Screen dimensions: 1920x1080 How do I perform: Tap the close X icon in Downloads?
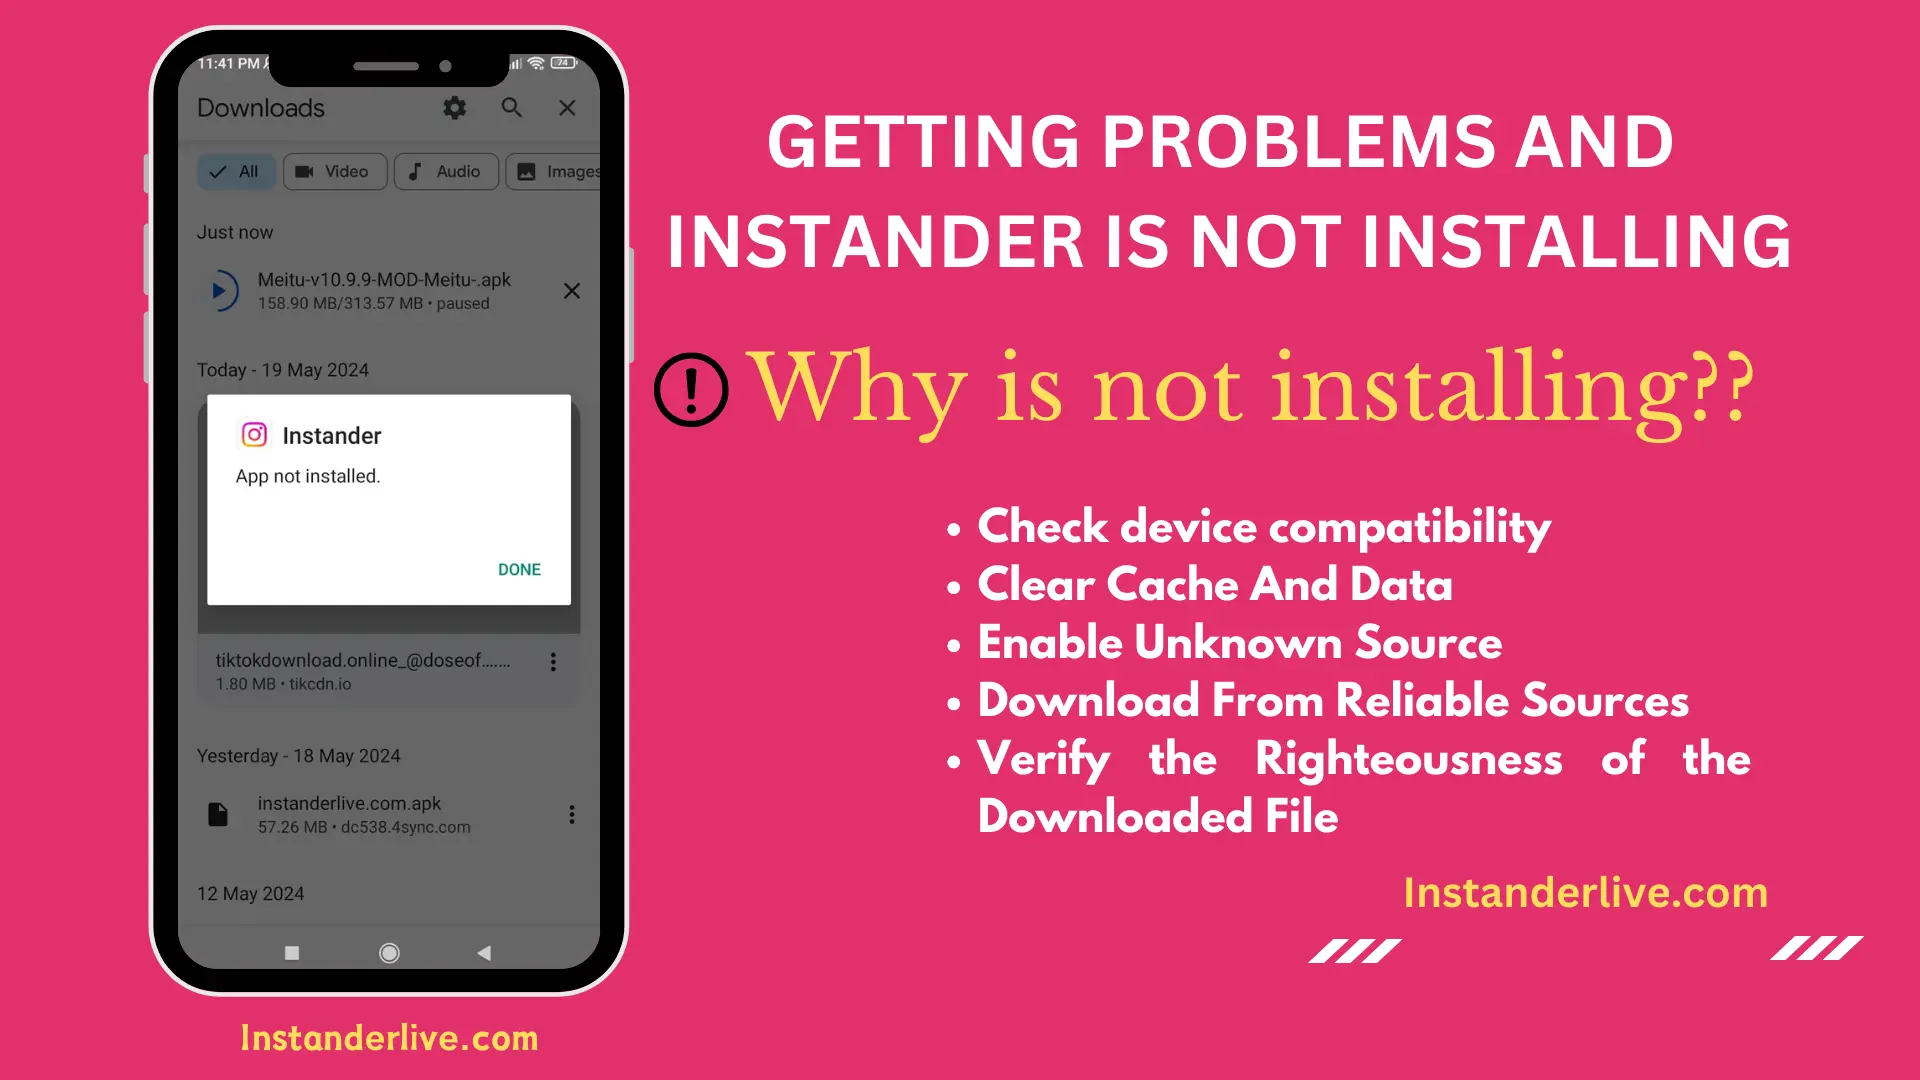564,107
